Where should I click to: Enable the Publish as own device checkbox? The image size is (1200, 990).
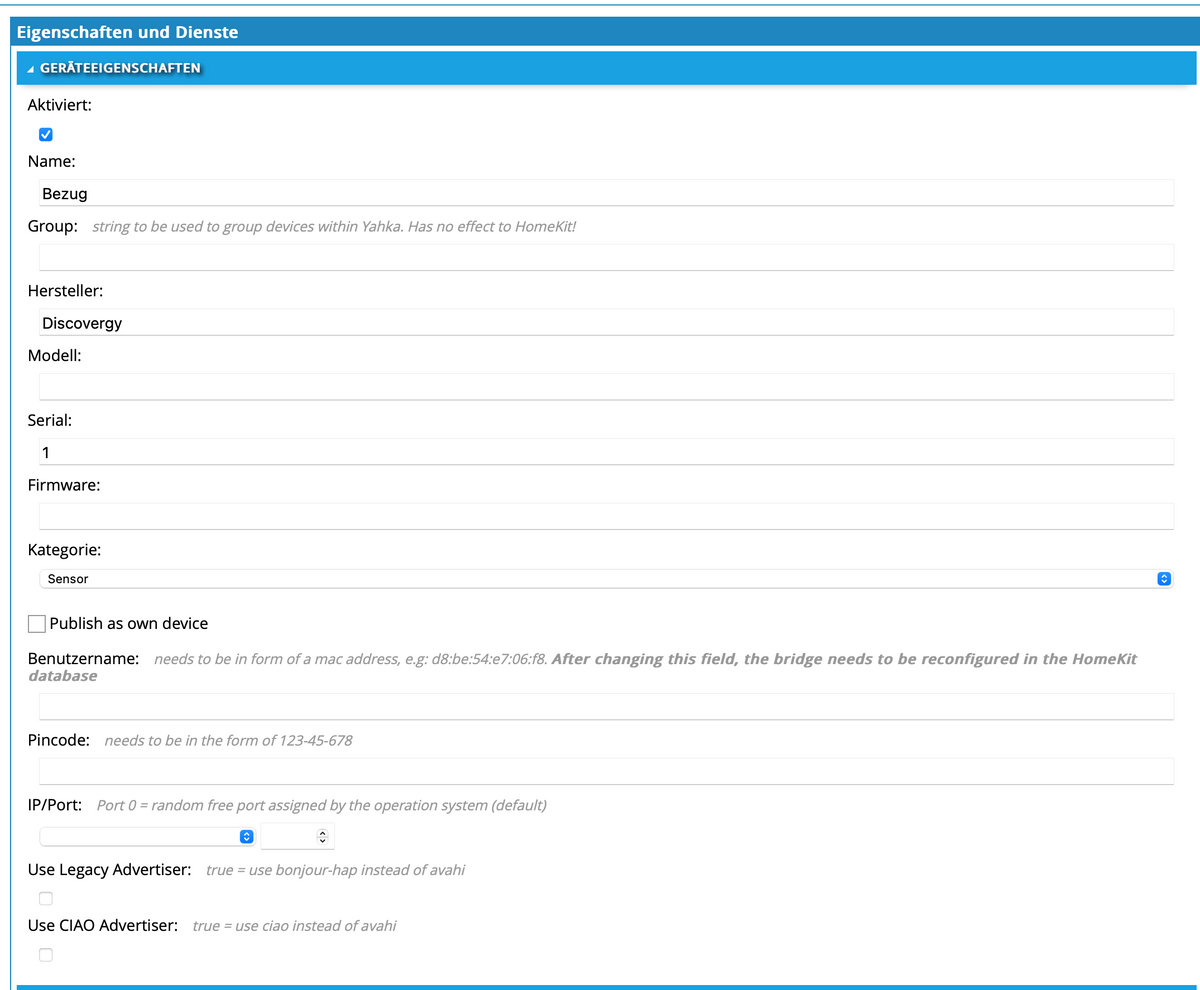pyautogui.click(x=37, y=624)
